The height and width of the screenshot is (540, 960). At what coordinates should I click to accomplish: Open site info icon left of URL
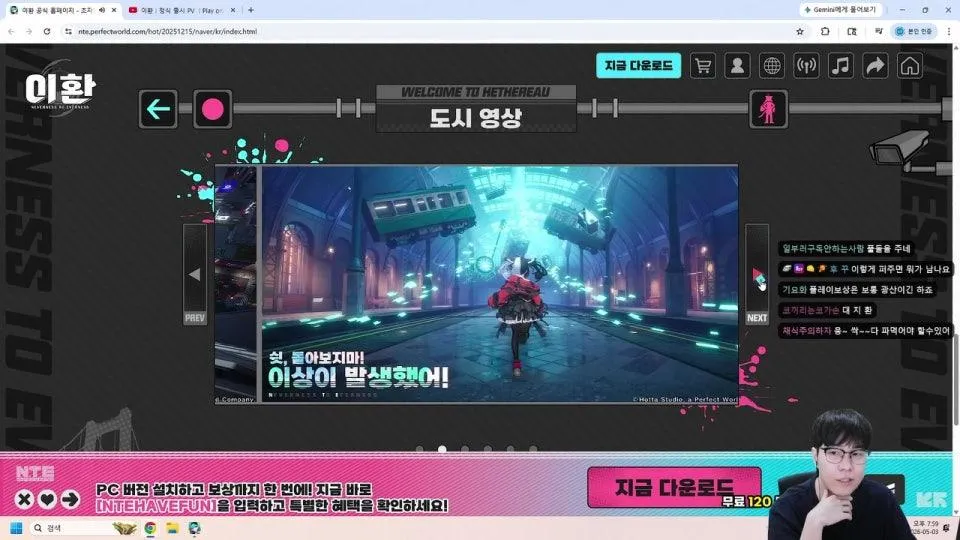[x=68, y=31]
